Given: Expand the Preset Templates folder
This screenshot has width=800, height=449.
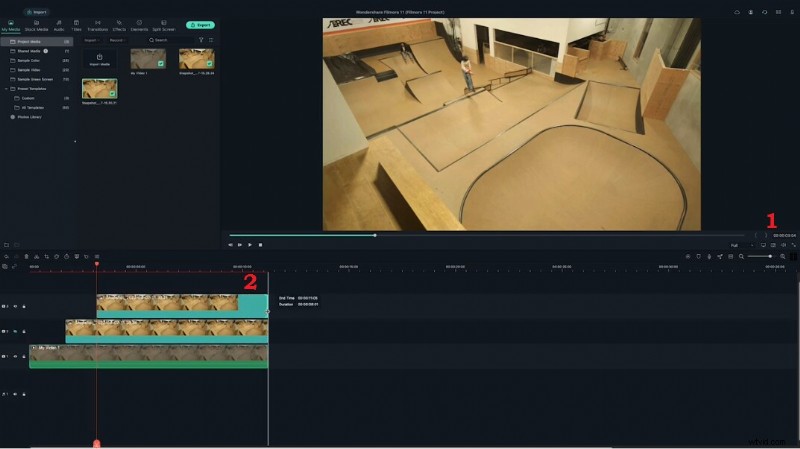Looking at the screenshot, I should coord(5,89).
